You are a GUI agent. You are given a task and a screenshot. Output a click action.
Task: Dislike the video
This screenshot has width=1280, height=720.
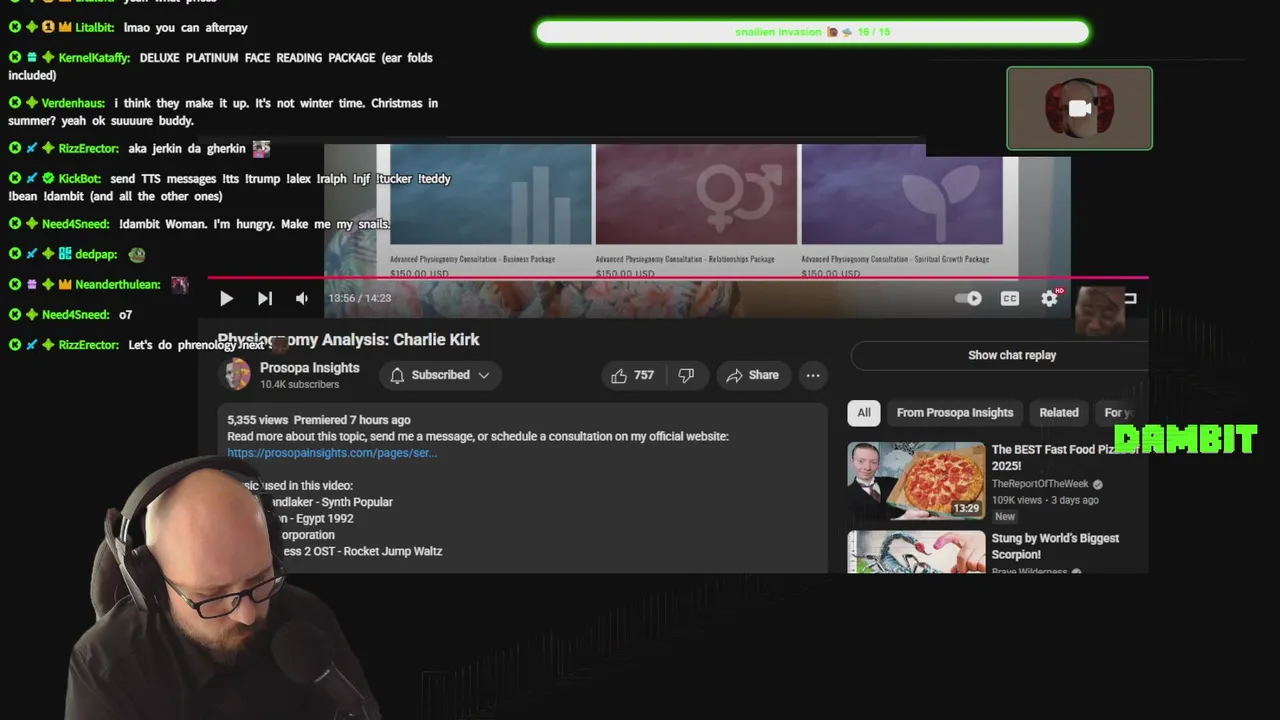click(686, 375)
